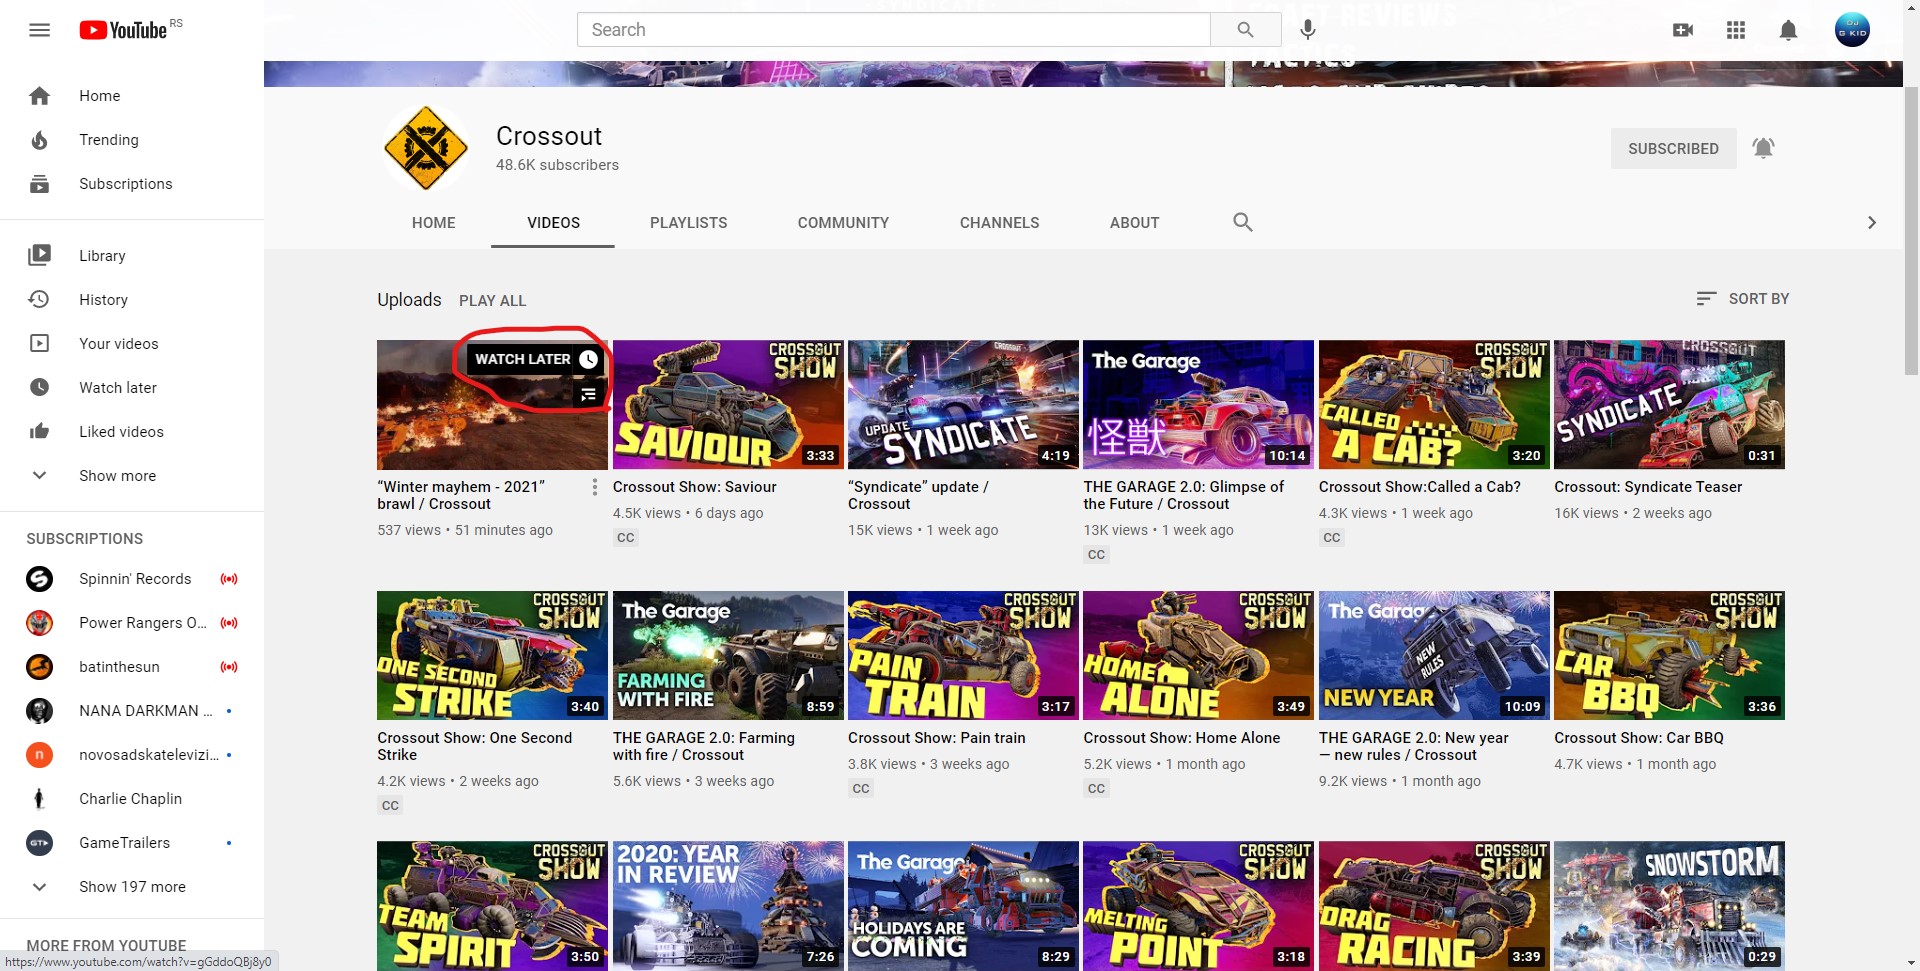Click the Liked videos thumbs-up icon
The width and height of the screenshot is (1920, 971).
tap(40, 432)
